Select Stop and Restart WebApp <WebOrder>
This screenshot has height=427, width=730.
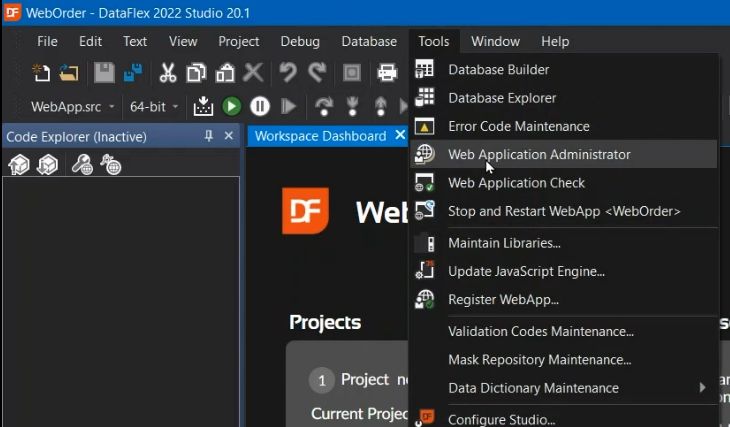point(563,211)
